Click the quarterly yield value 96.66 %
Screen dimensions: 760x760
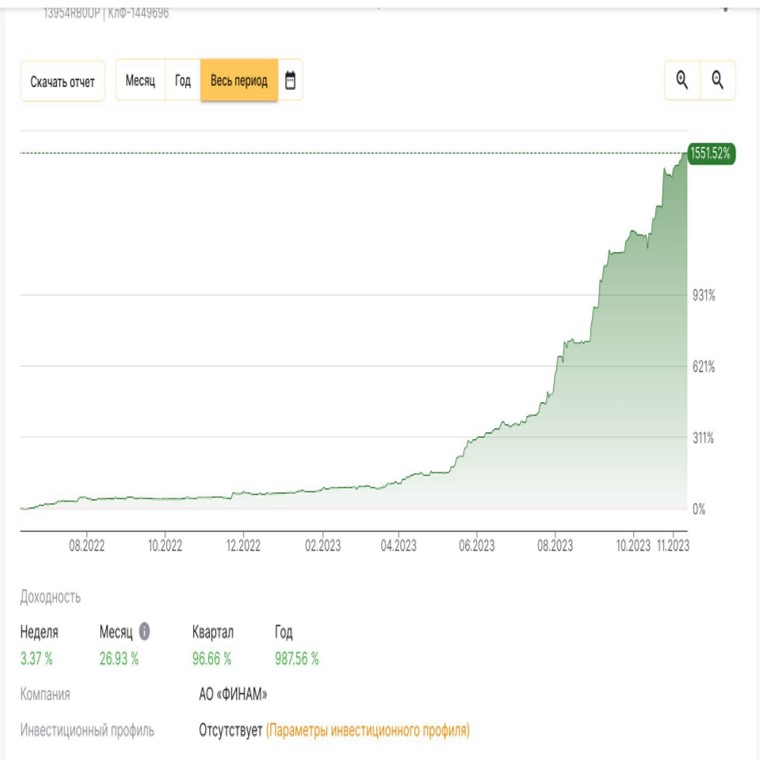212,659
